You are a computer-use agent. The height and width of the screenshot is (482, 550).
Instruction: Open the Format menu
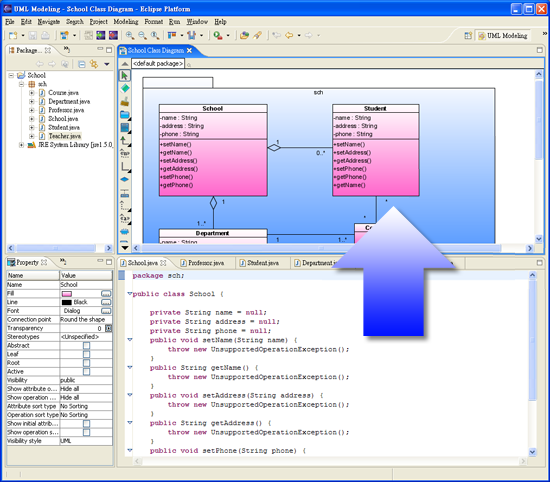click(154, 22)
